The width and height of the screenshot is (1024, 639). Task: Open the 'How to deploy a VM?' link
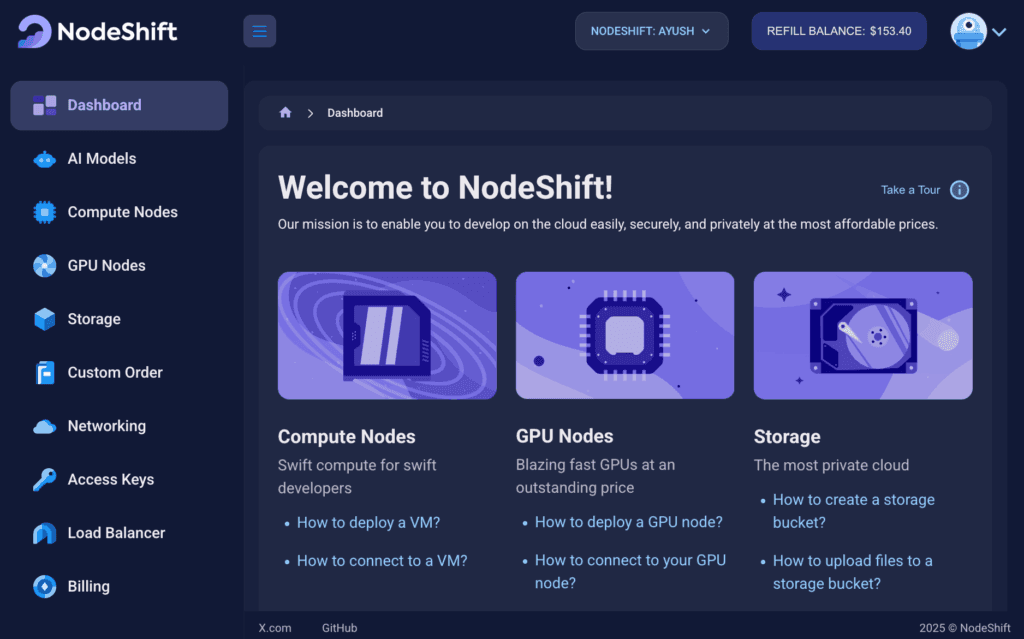368,523
